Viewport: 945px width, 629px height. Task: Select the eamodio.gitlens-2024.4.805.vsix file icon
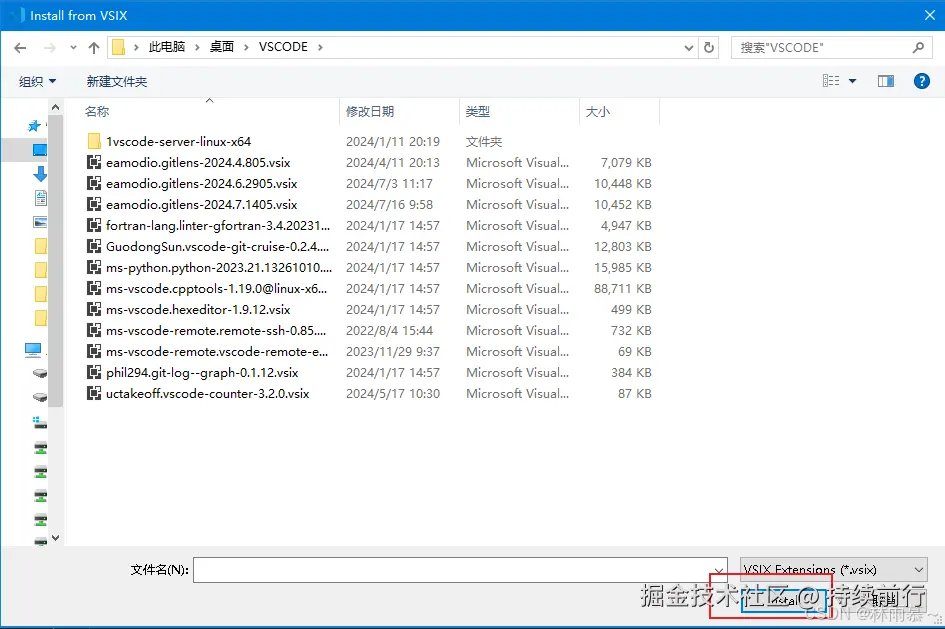pyautogui.click(x=94, y=163)
